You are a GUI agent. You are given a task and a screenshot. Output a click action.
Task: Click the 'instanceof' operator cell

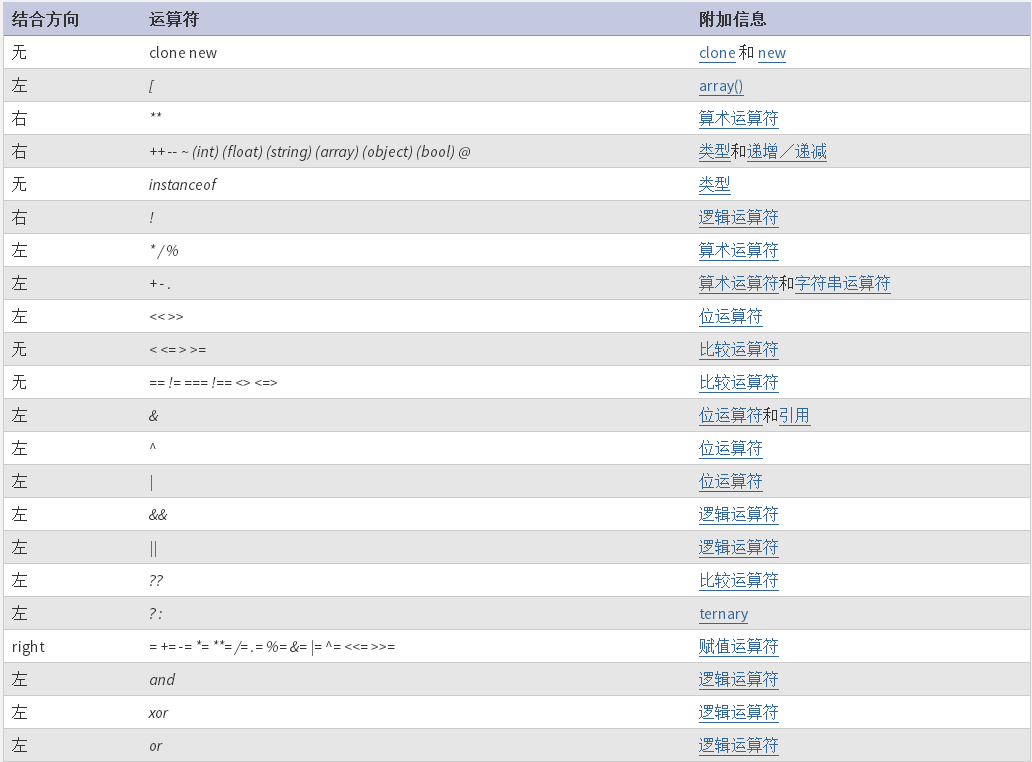tap(182, 184)
